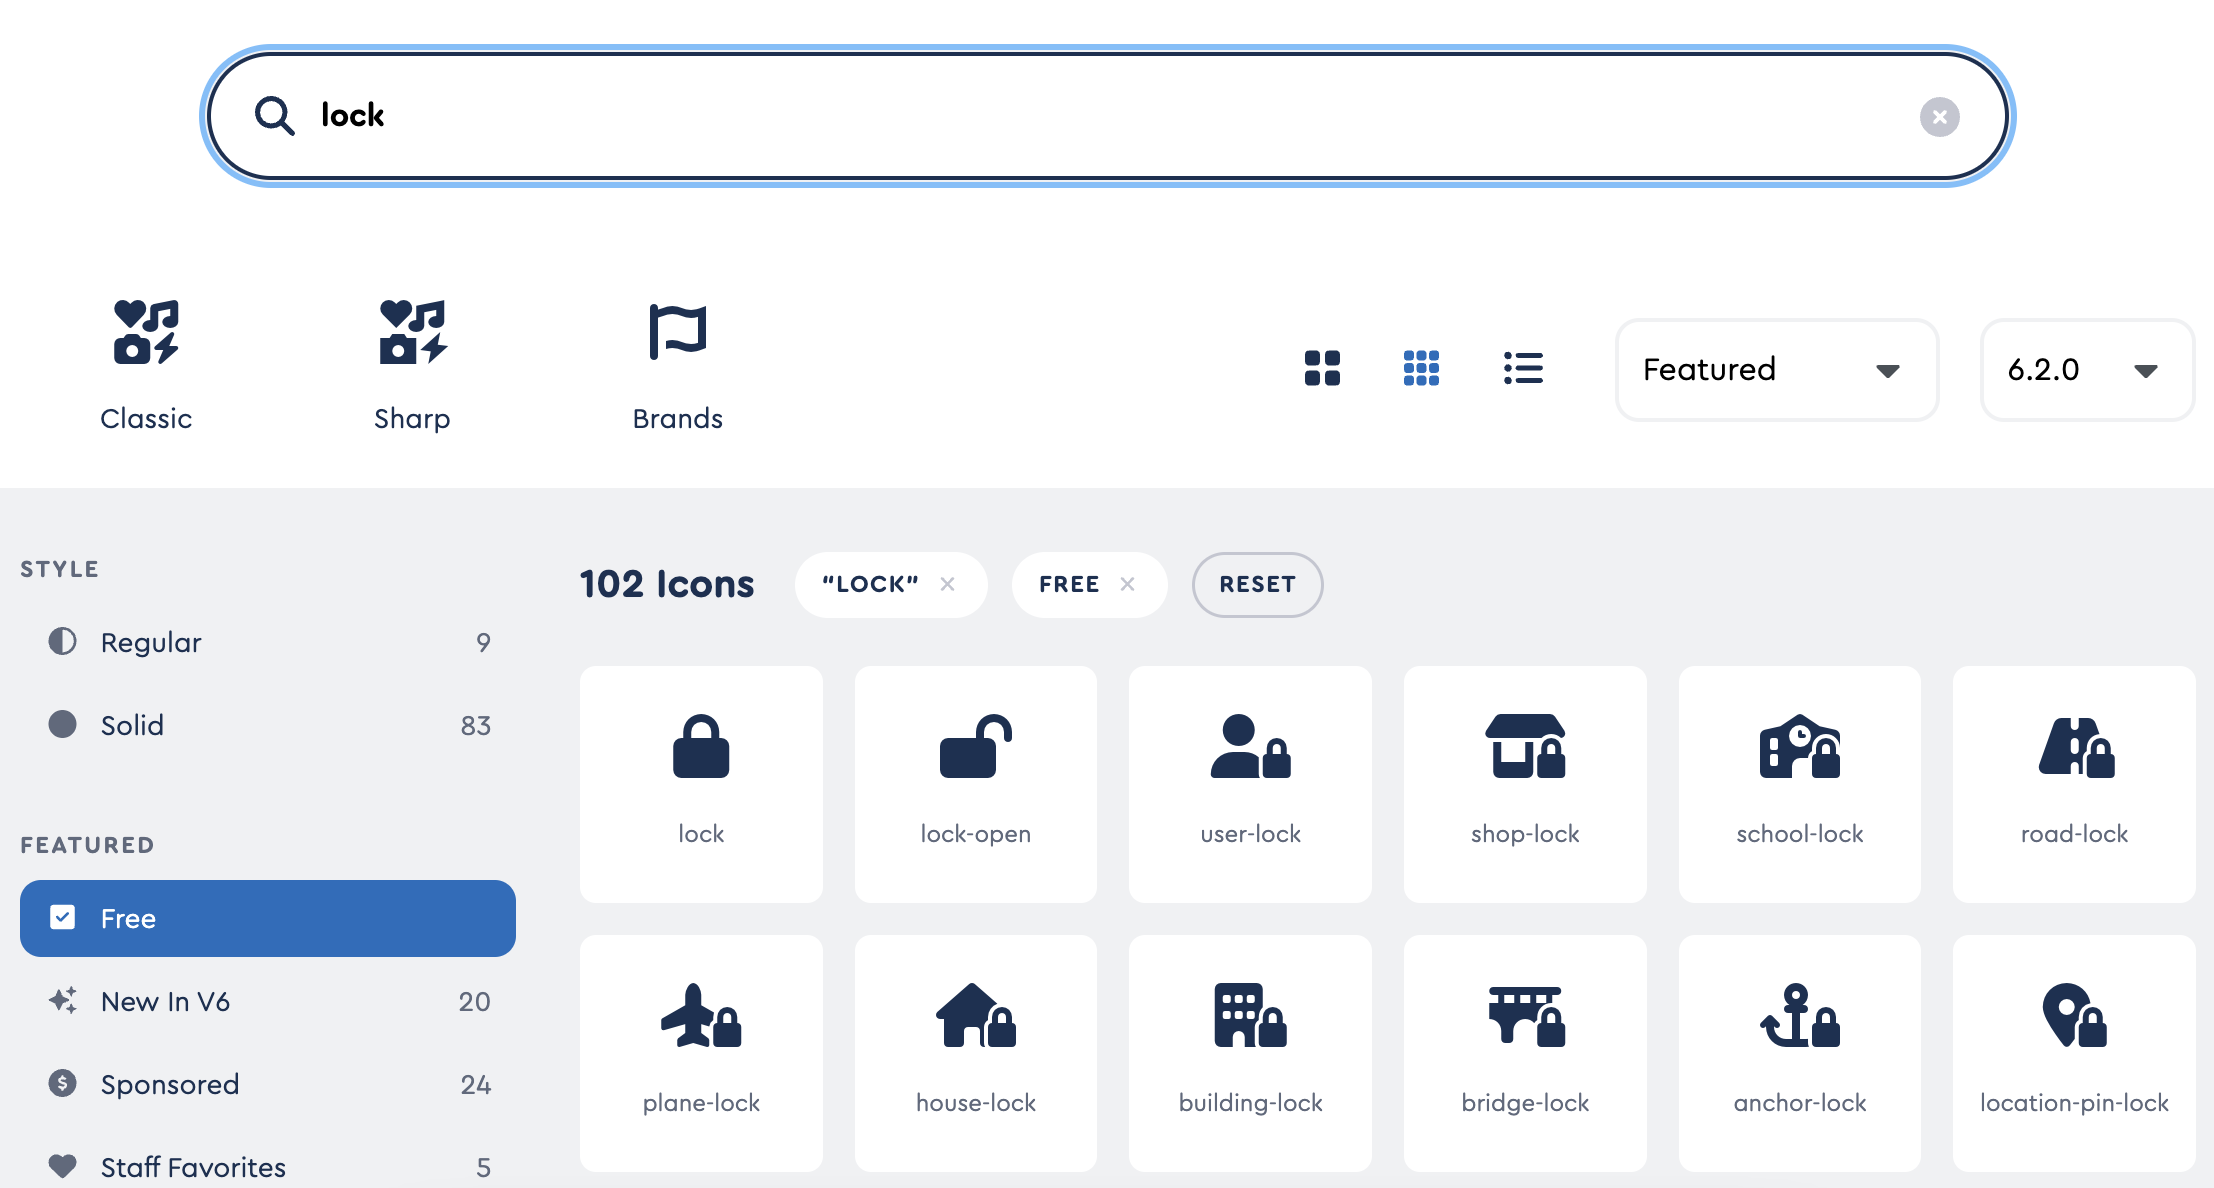Switch to list view
The width and height of the screenshot is (2214, 1188).
click(x=1523, y=368)
